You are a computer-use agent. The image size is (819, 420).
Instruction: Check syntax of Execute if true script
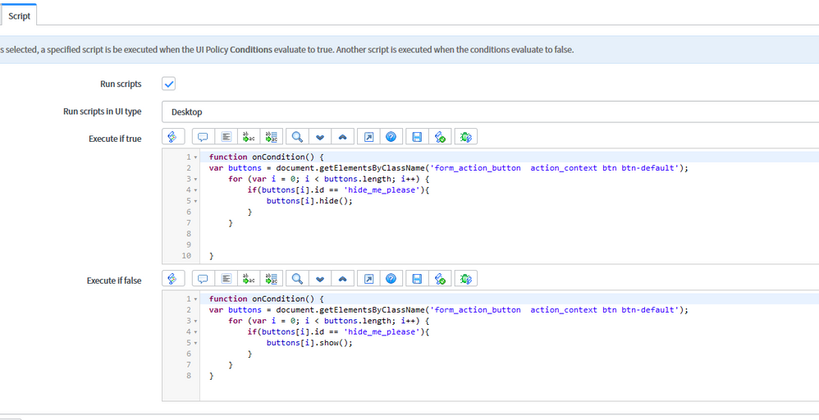coord(440,137)
